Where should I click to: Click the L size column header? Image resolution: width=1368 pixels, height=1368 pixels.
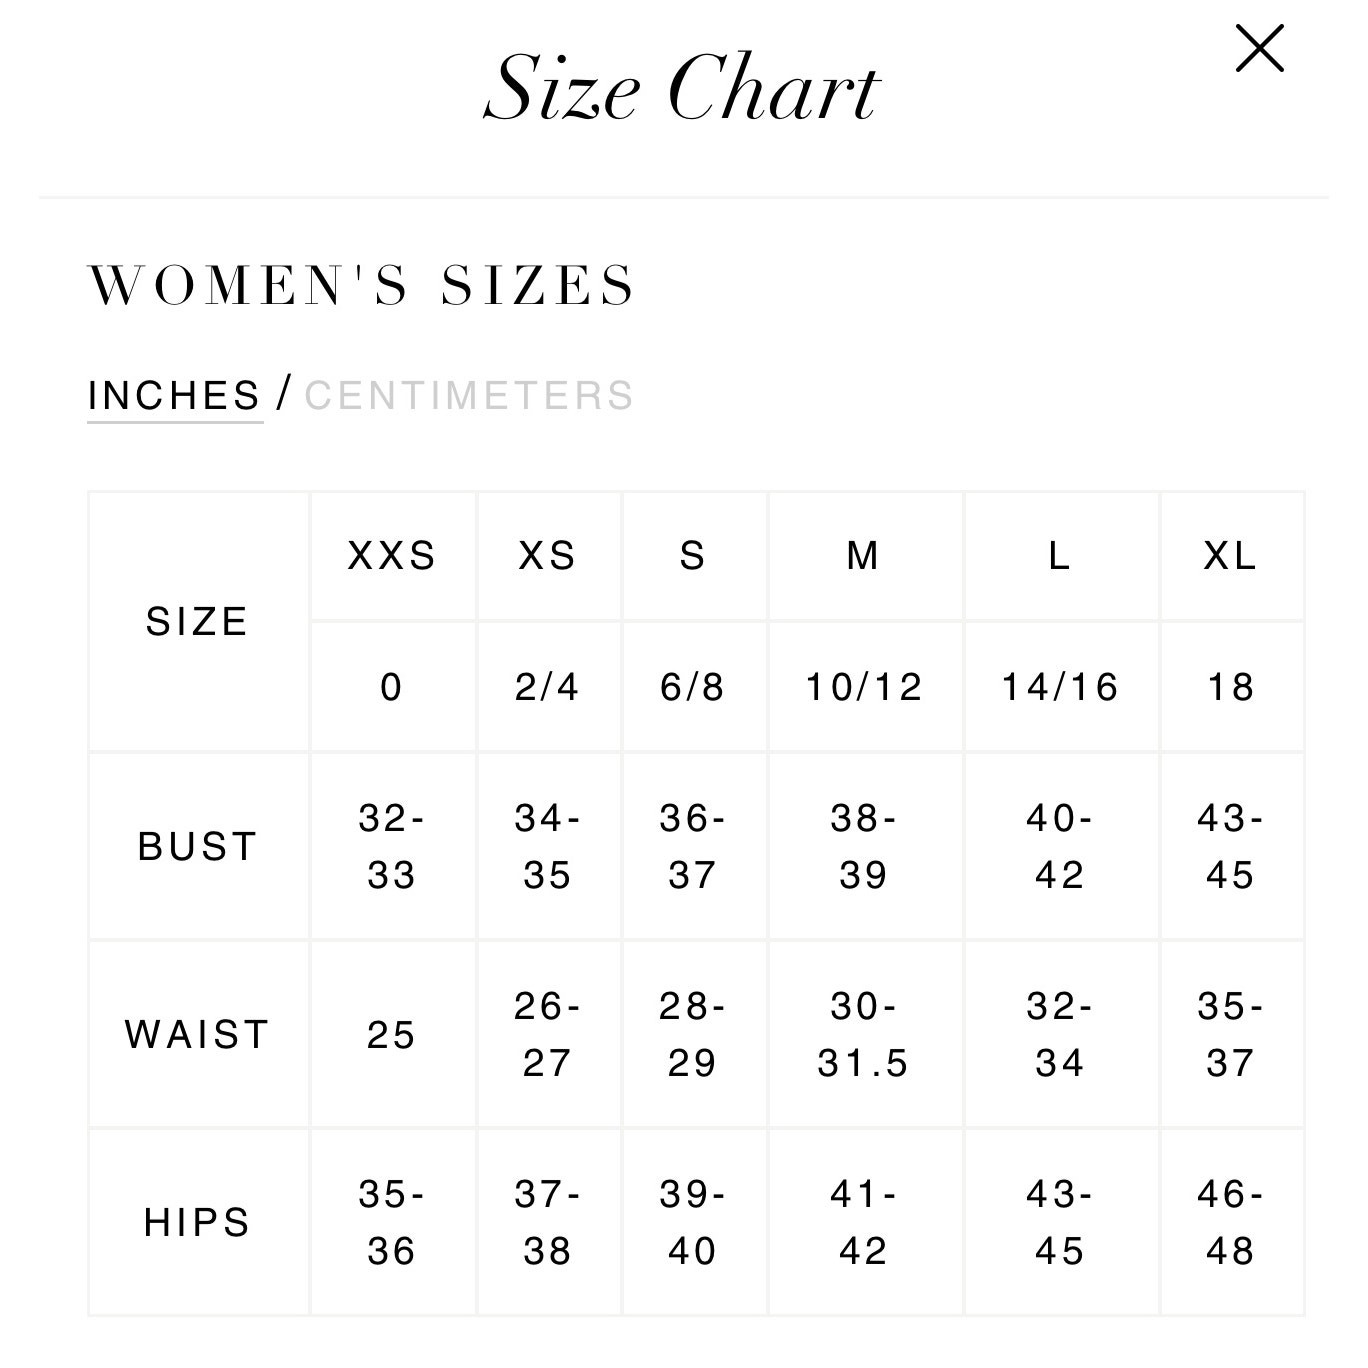[x=1060, y=556]
